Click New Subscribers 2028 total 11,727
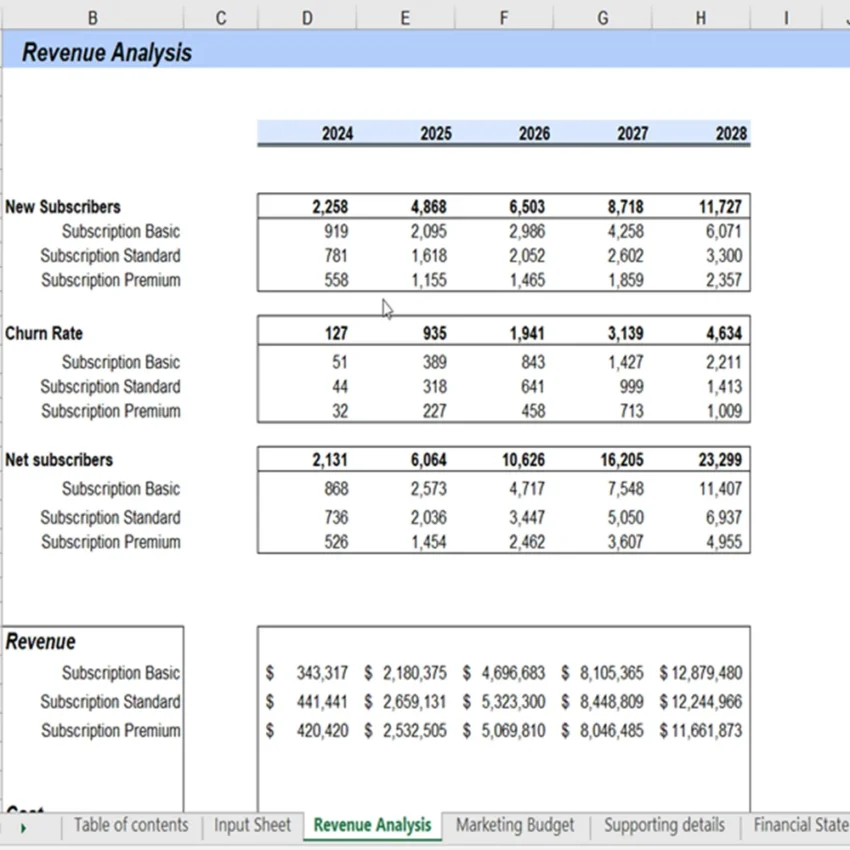The image size is (850, 850). coord(720,207)
